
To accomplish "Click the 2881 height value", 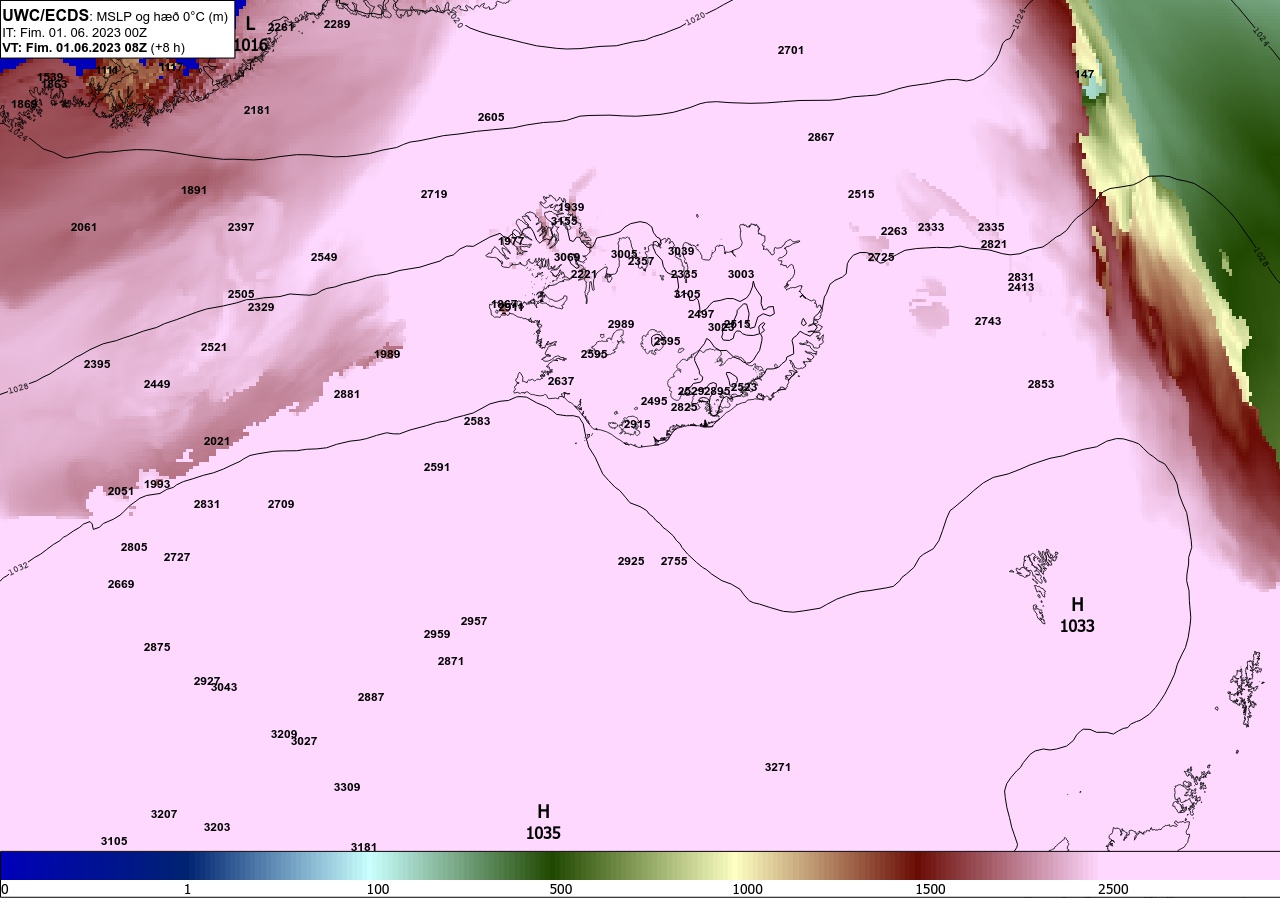I will [x=347, y=394].
